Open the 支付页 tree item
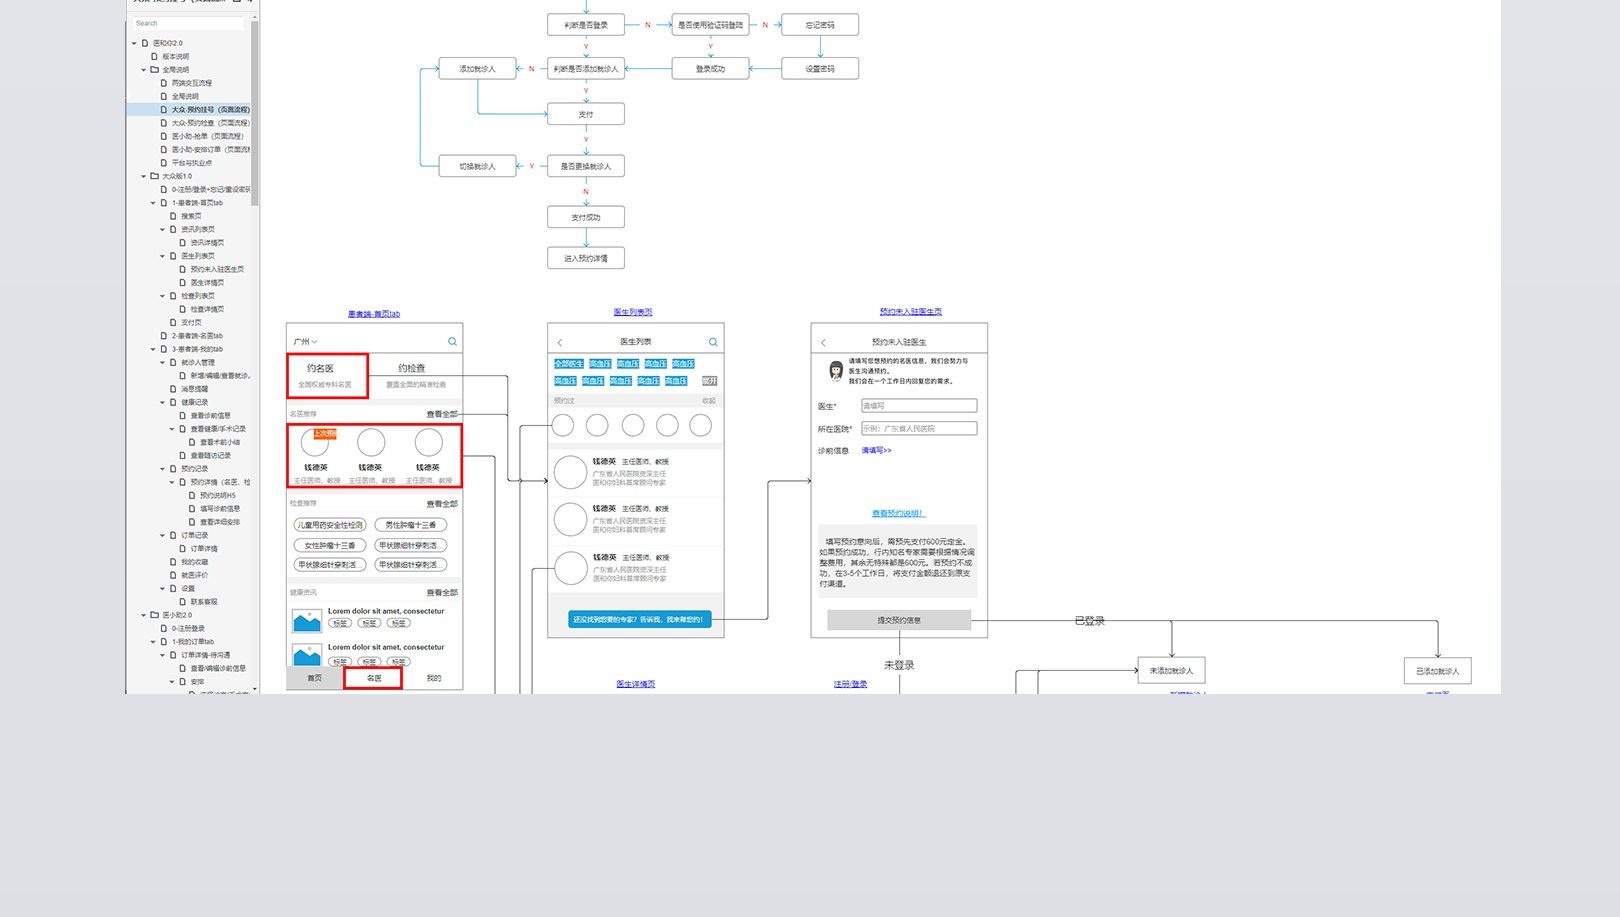 tap(191, 322)
